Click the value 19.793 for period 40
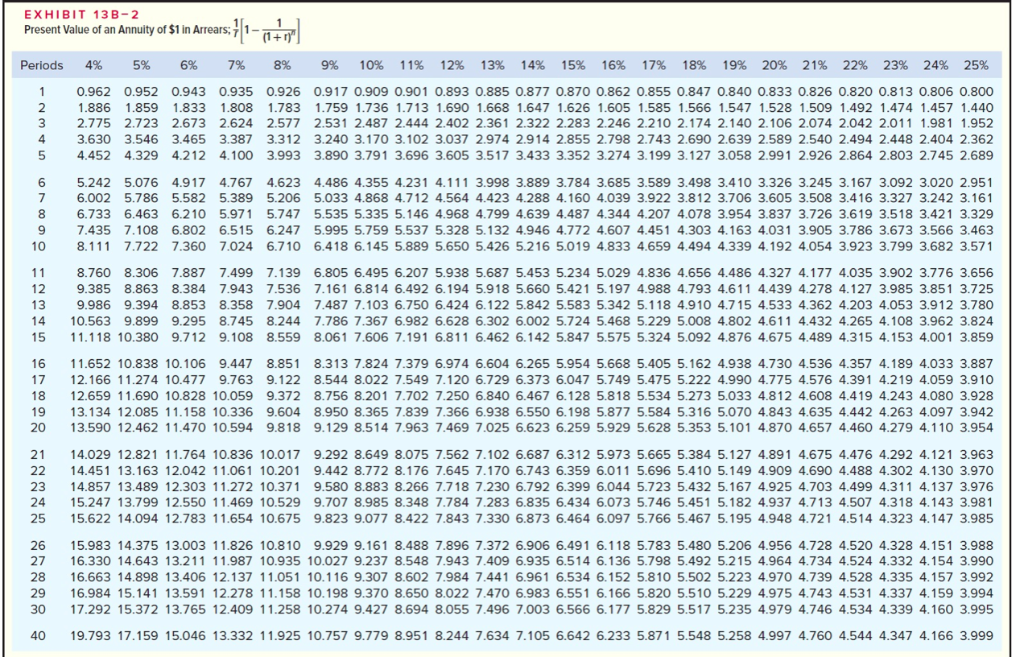Image resolution: width=1024 pixels, height=657 pixels. pyautogui.click(x=92, y=637)
